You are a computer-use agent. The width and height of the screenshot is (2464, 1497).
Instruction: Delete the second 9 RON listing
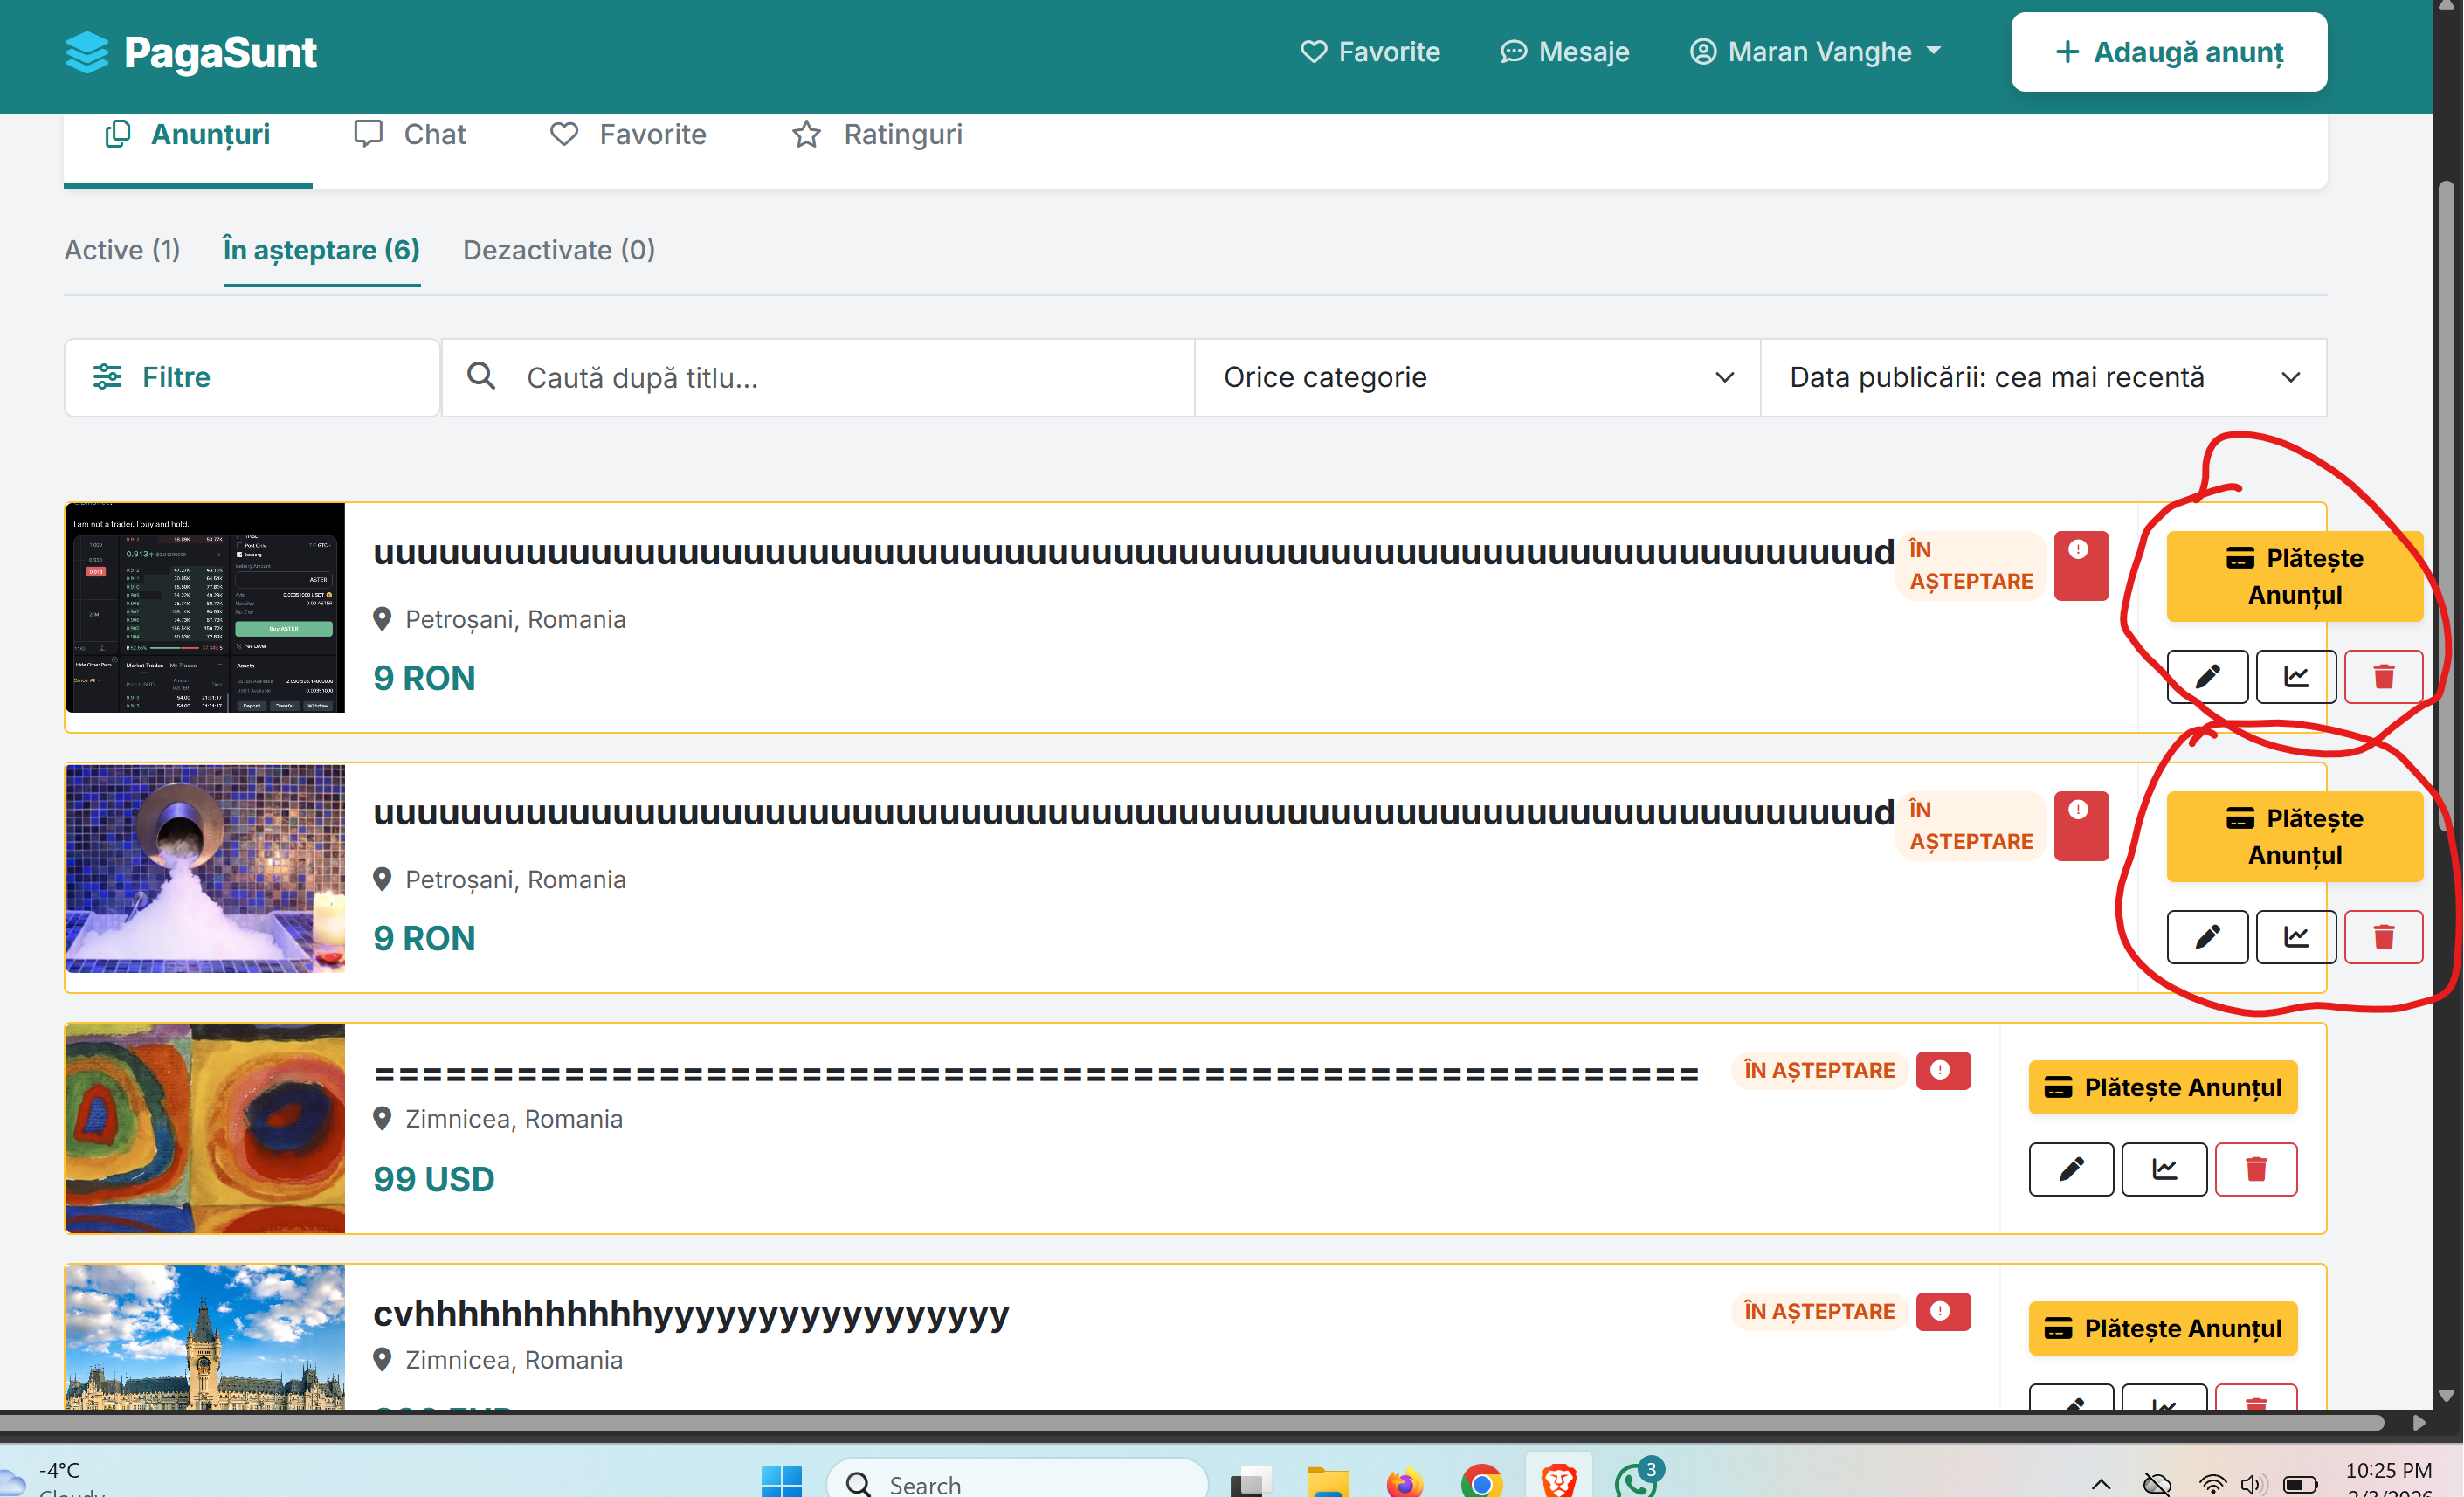(2384, 937)
